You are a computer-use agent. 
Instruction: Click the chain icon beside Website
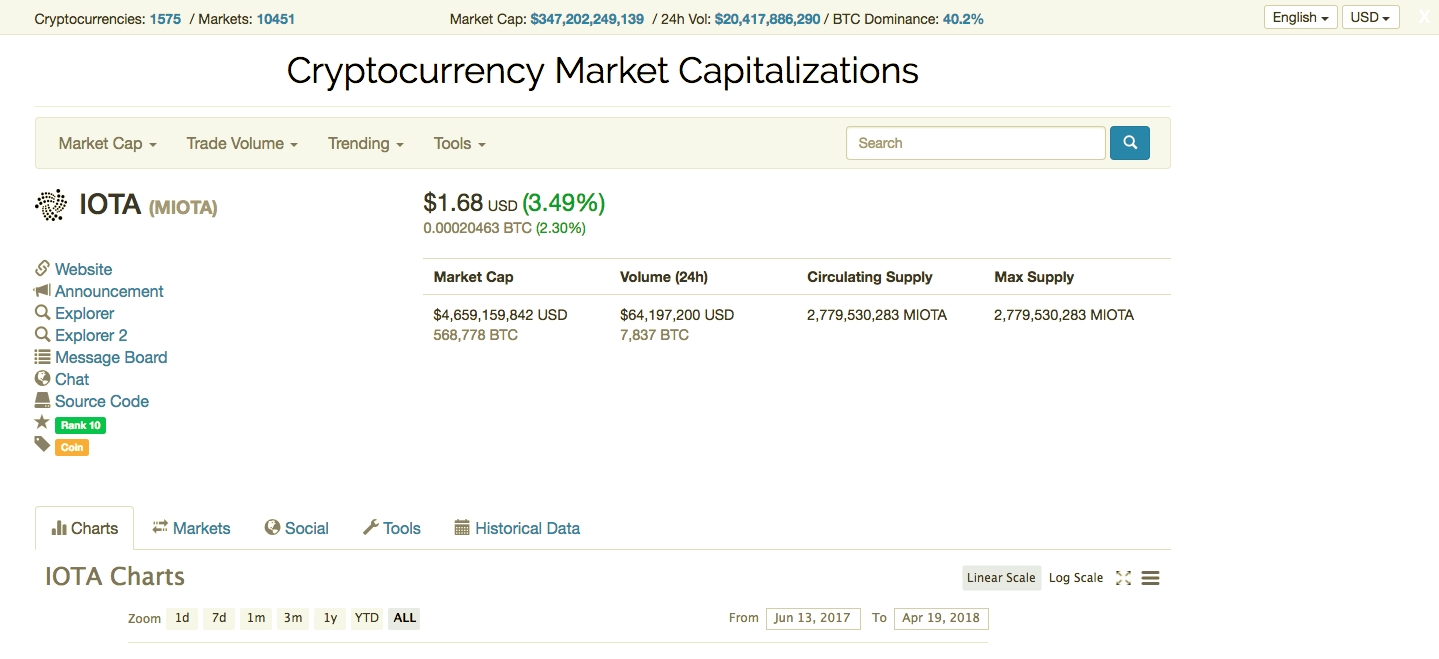(x=42, y=269)
